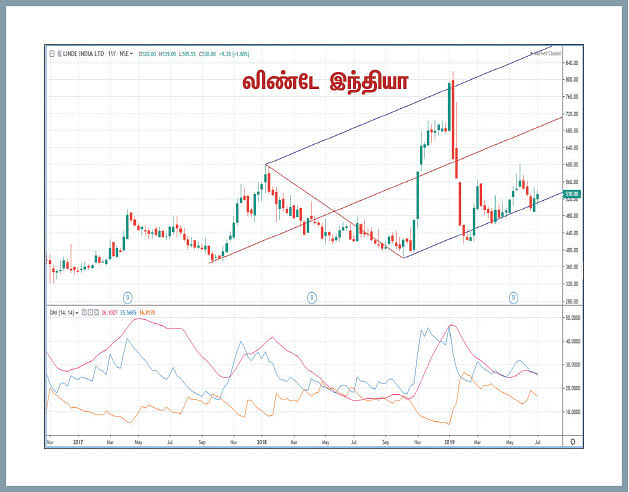Collapse the chart legend with the minus icon
Image resolution: width=629 pixels, height=492 pixels.
point(52,54)
